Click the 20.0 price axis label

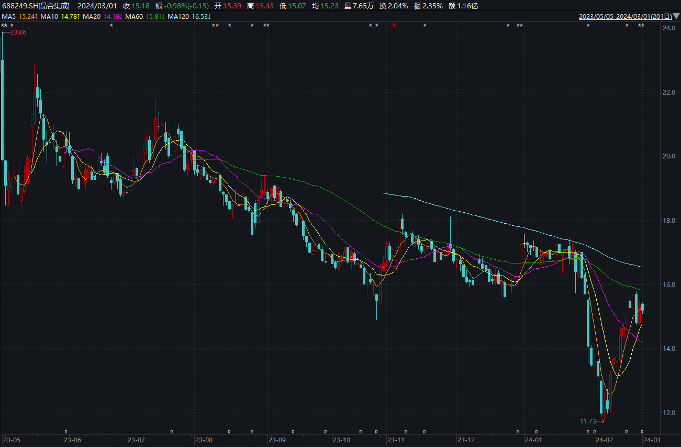pyautogui.click(x=668, y=156)
